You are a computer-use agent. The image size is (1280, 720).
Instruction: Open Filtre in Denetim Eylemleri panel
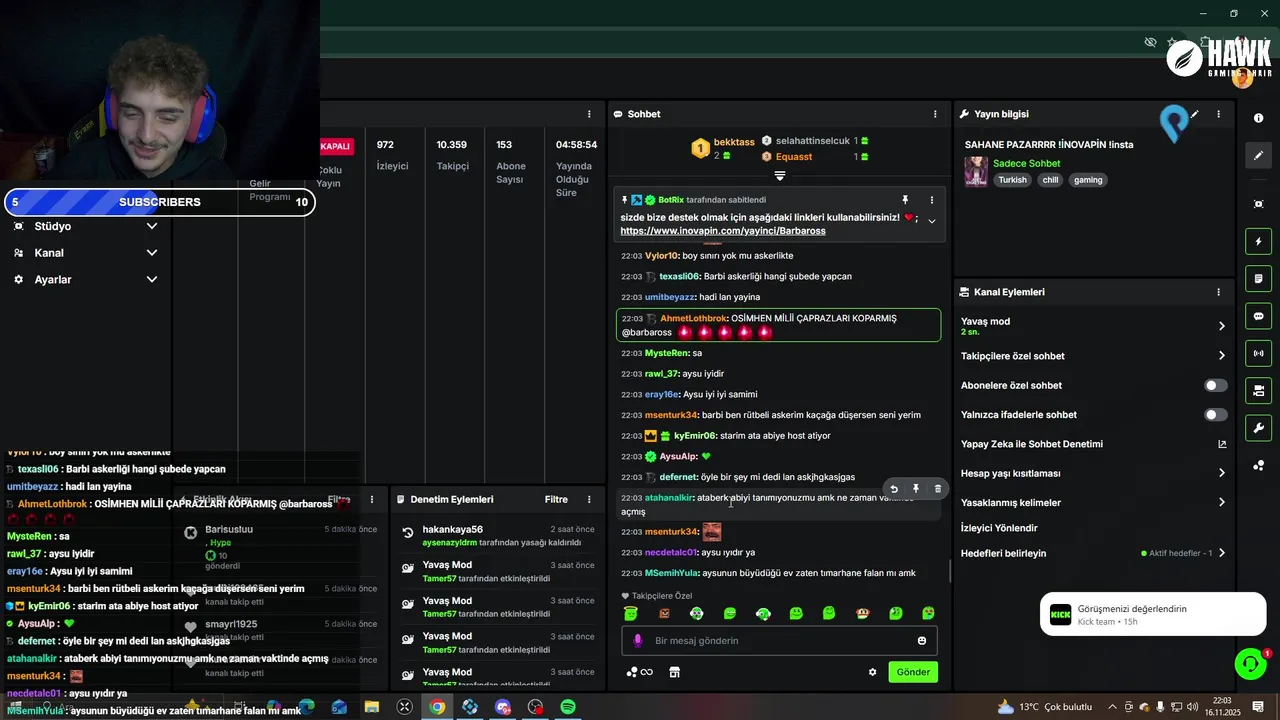tap(556, 499)
